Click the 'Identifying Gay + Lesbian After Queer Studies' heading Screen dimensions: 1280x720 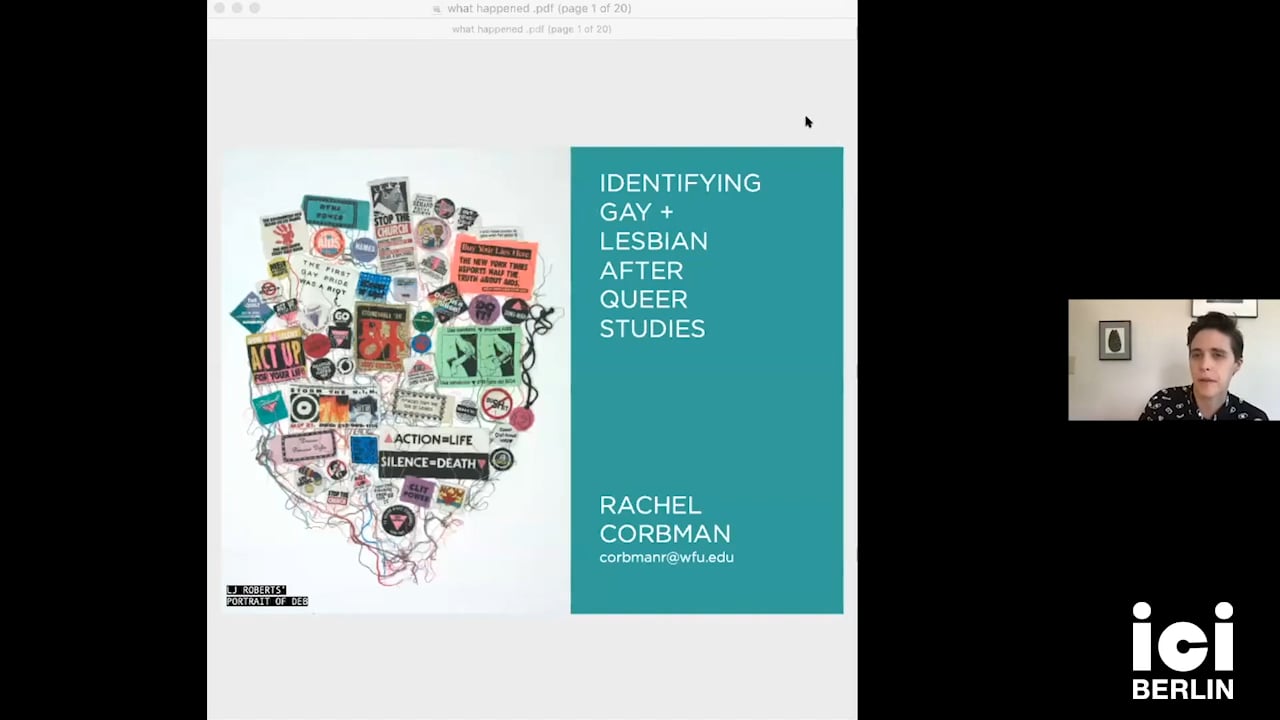click(680, 256)
